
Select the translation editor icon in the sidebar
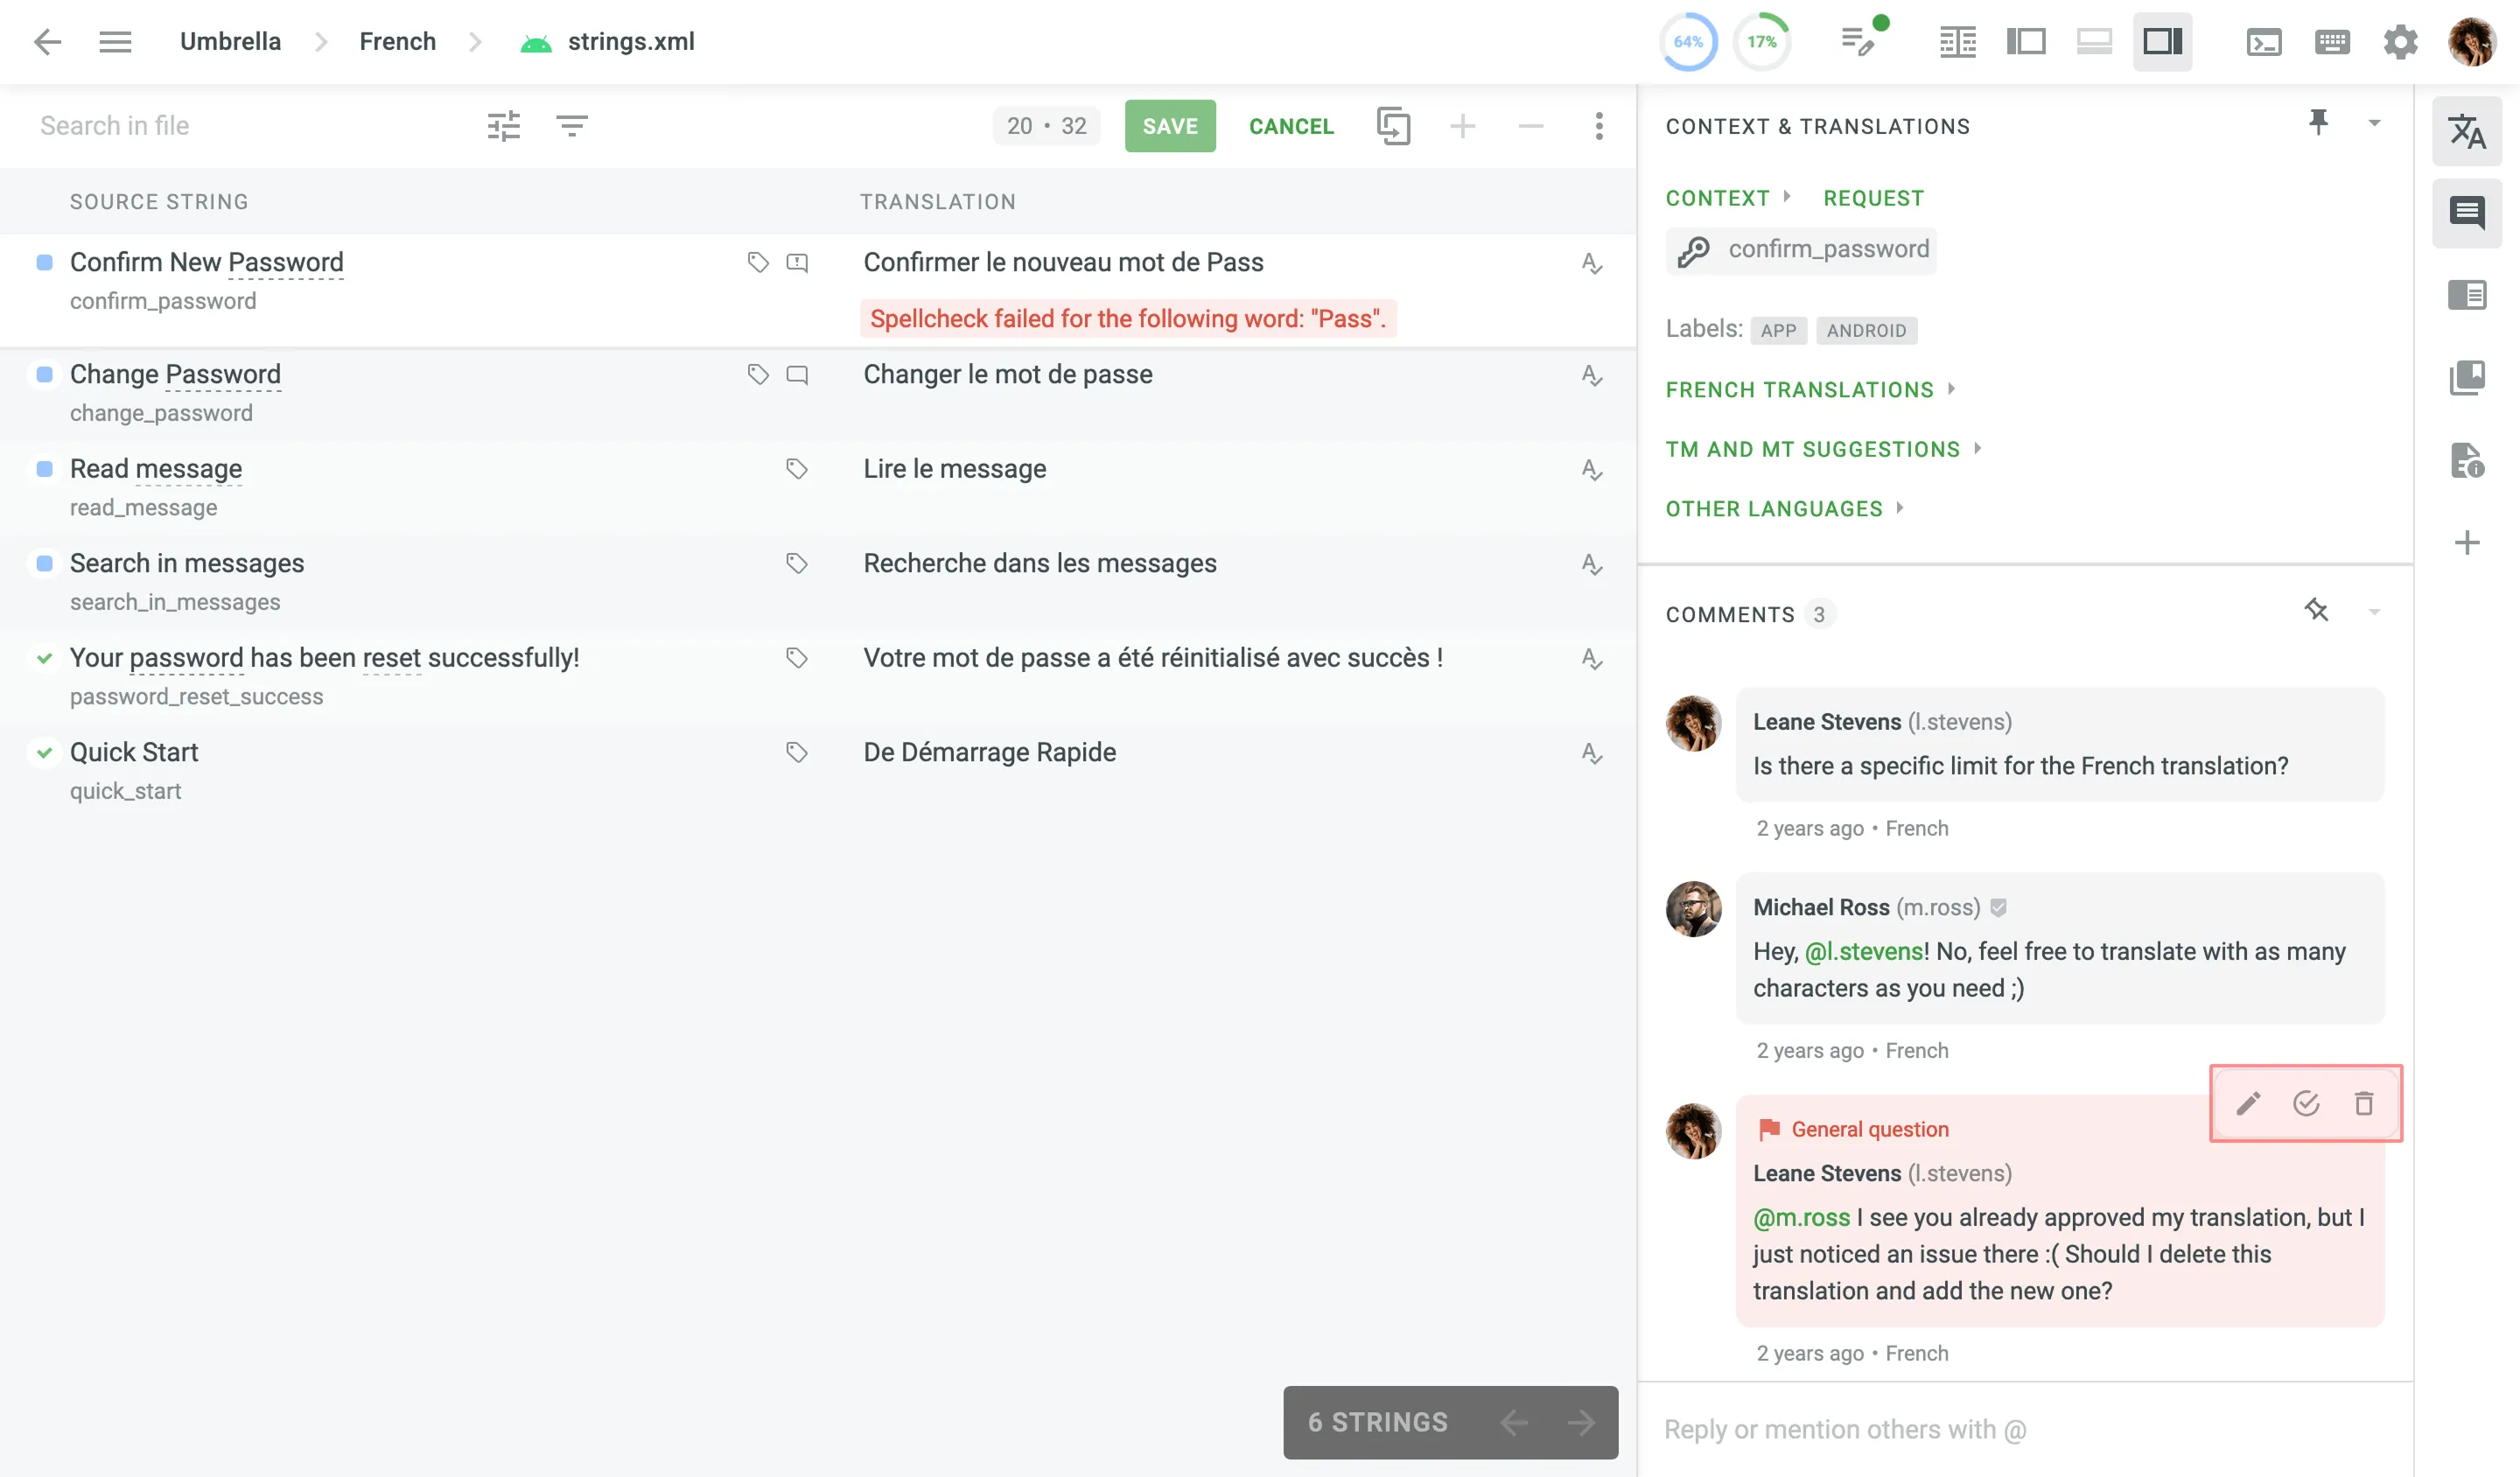tap(2467, 133)
